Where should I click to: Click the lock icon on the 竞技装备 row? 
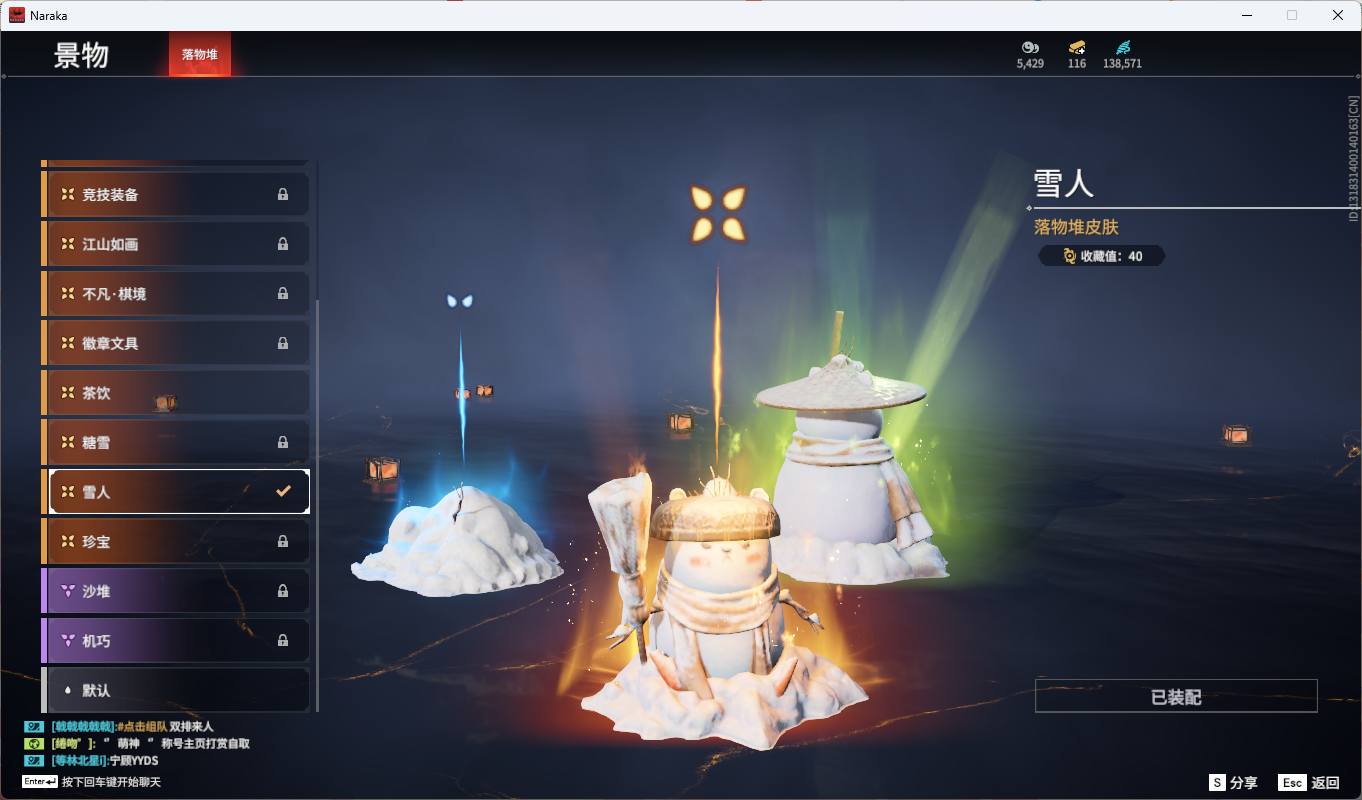[x=283, y=195]
